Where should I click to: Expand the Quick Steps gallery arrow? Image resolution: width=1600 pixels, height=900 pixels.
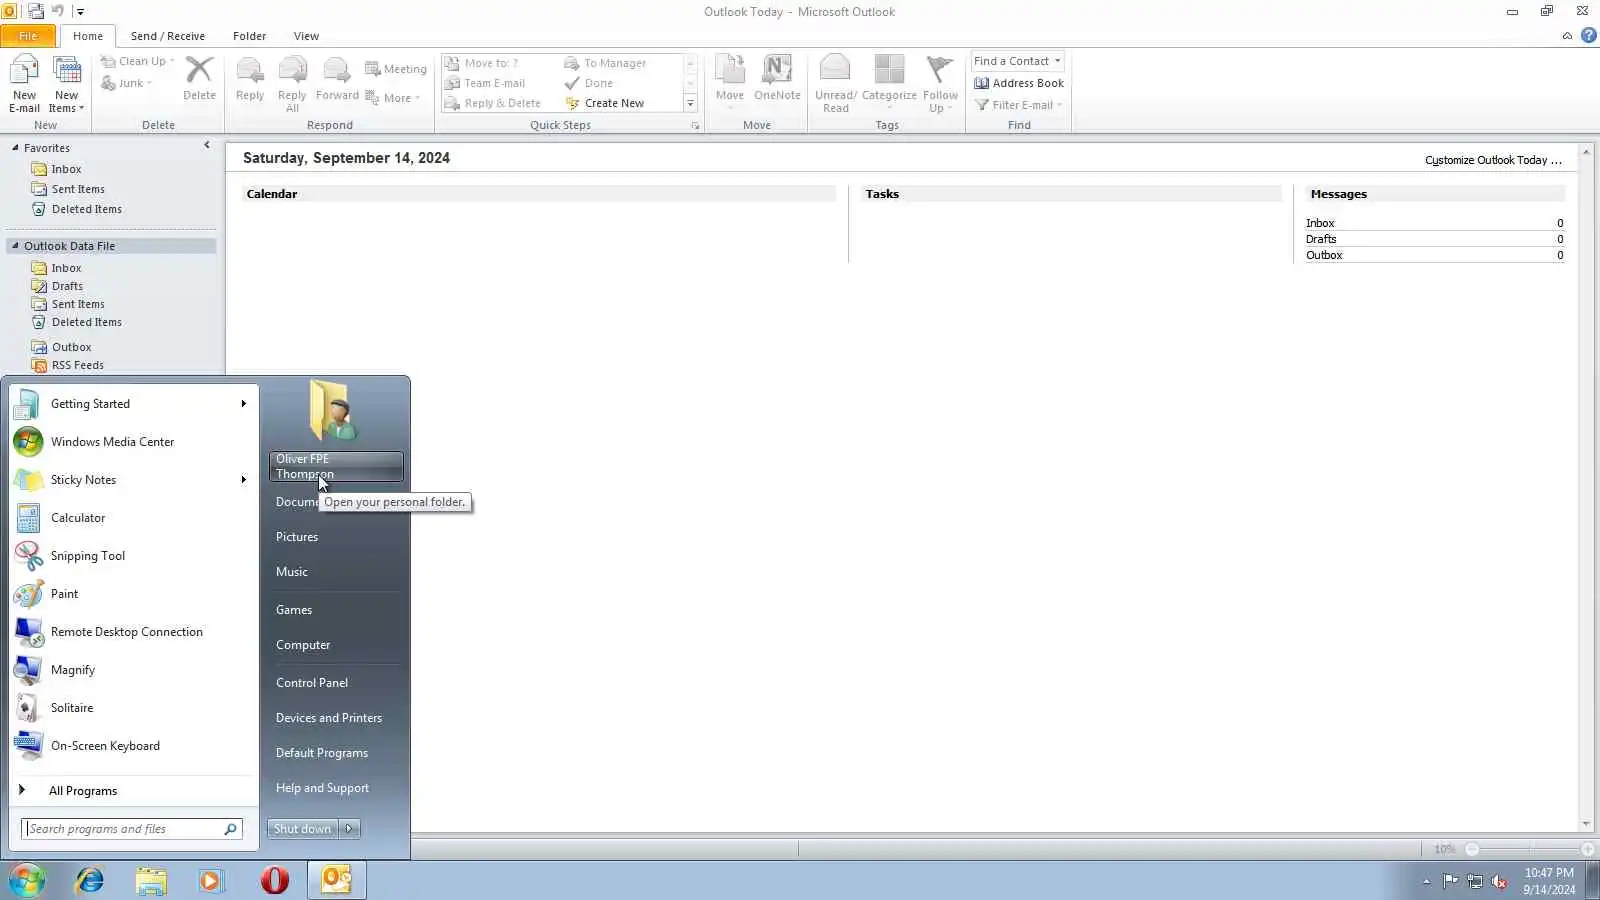pos(690,103)
